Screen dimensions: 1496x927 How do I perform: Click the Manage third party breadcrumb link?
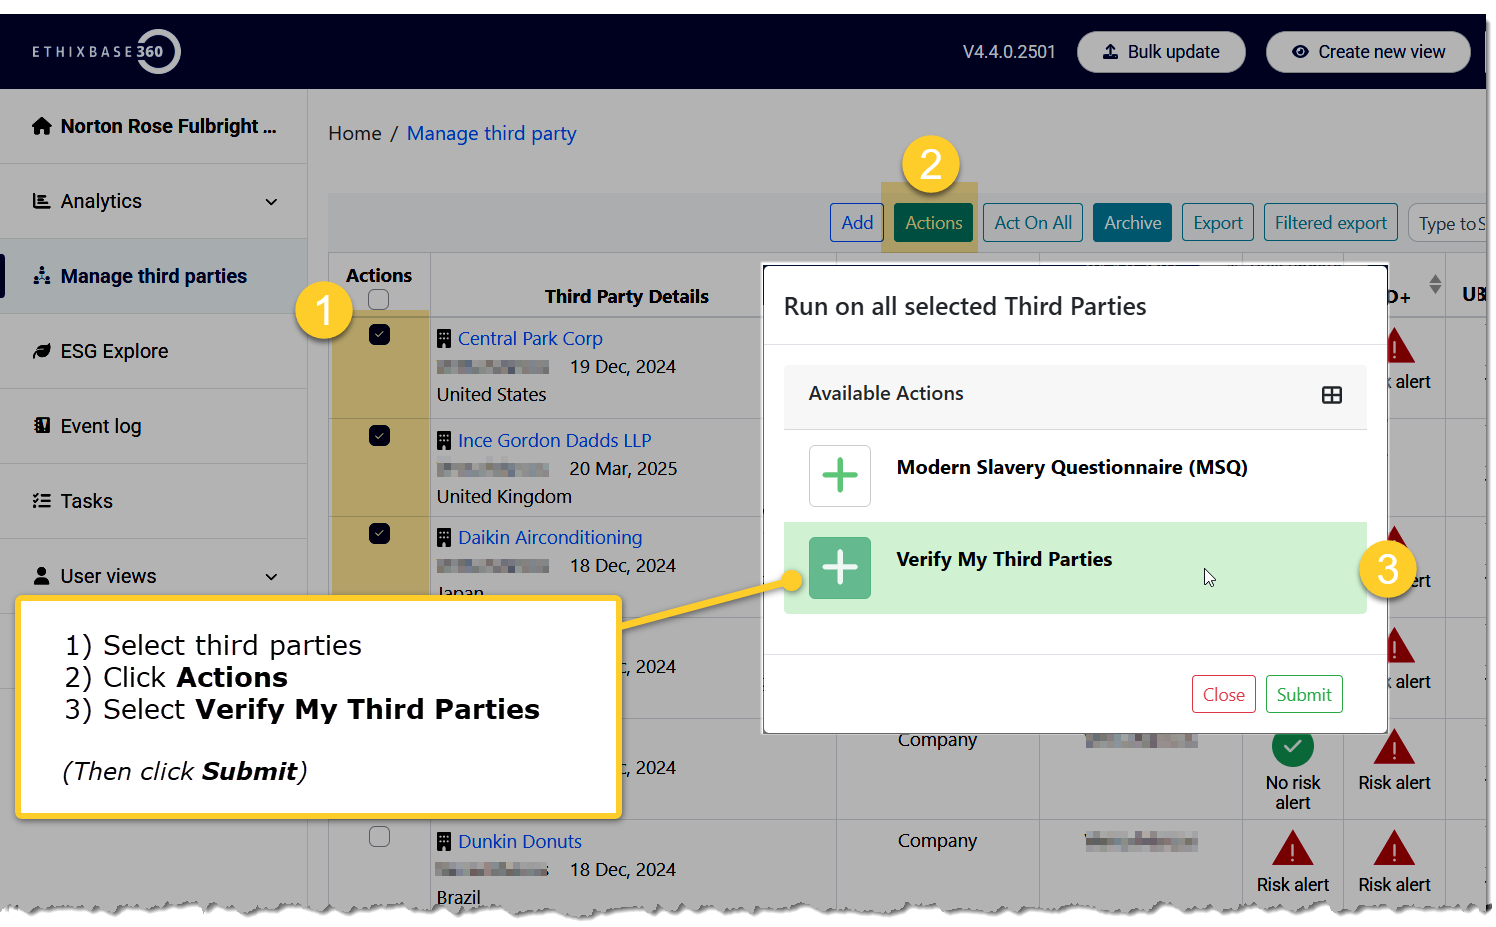click(491, 134)
